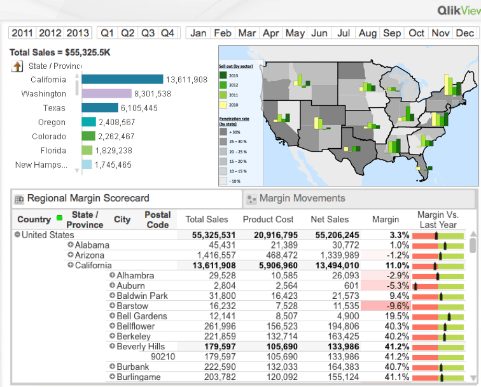Select the Oregon bar in sales chart
The height and width of the screenshot is (387, 481).
pos(89,122)
